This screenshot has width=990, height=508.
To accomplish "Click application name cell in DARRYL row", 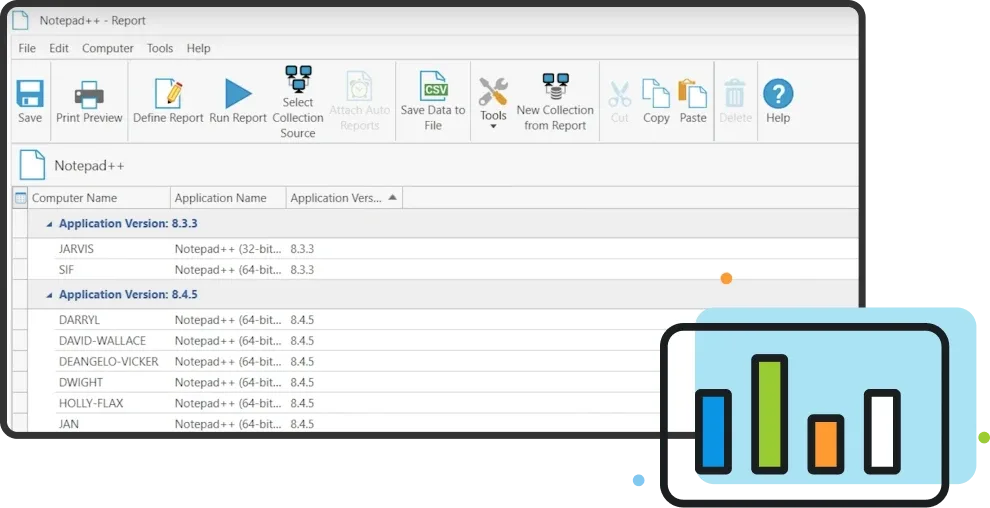I will pos(228,320).
